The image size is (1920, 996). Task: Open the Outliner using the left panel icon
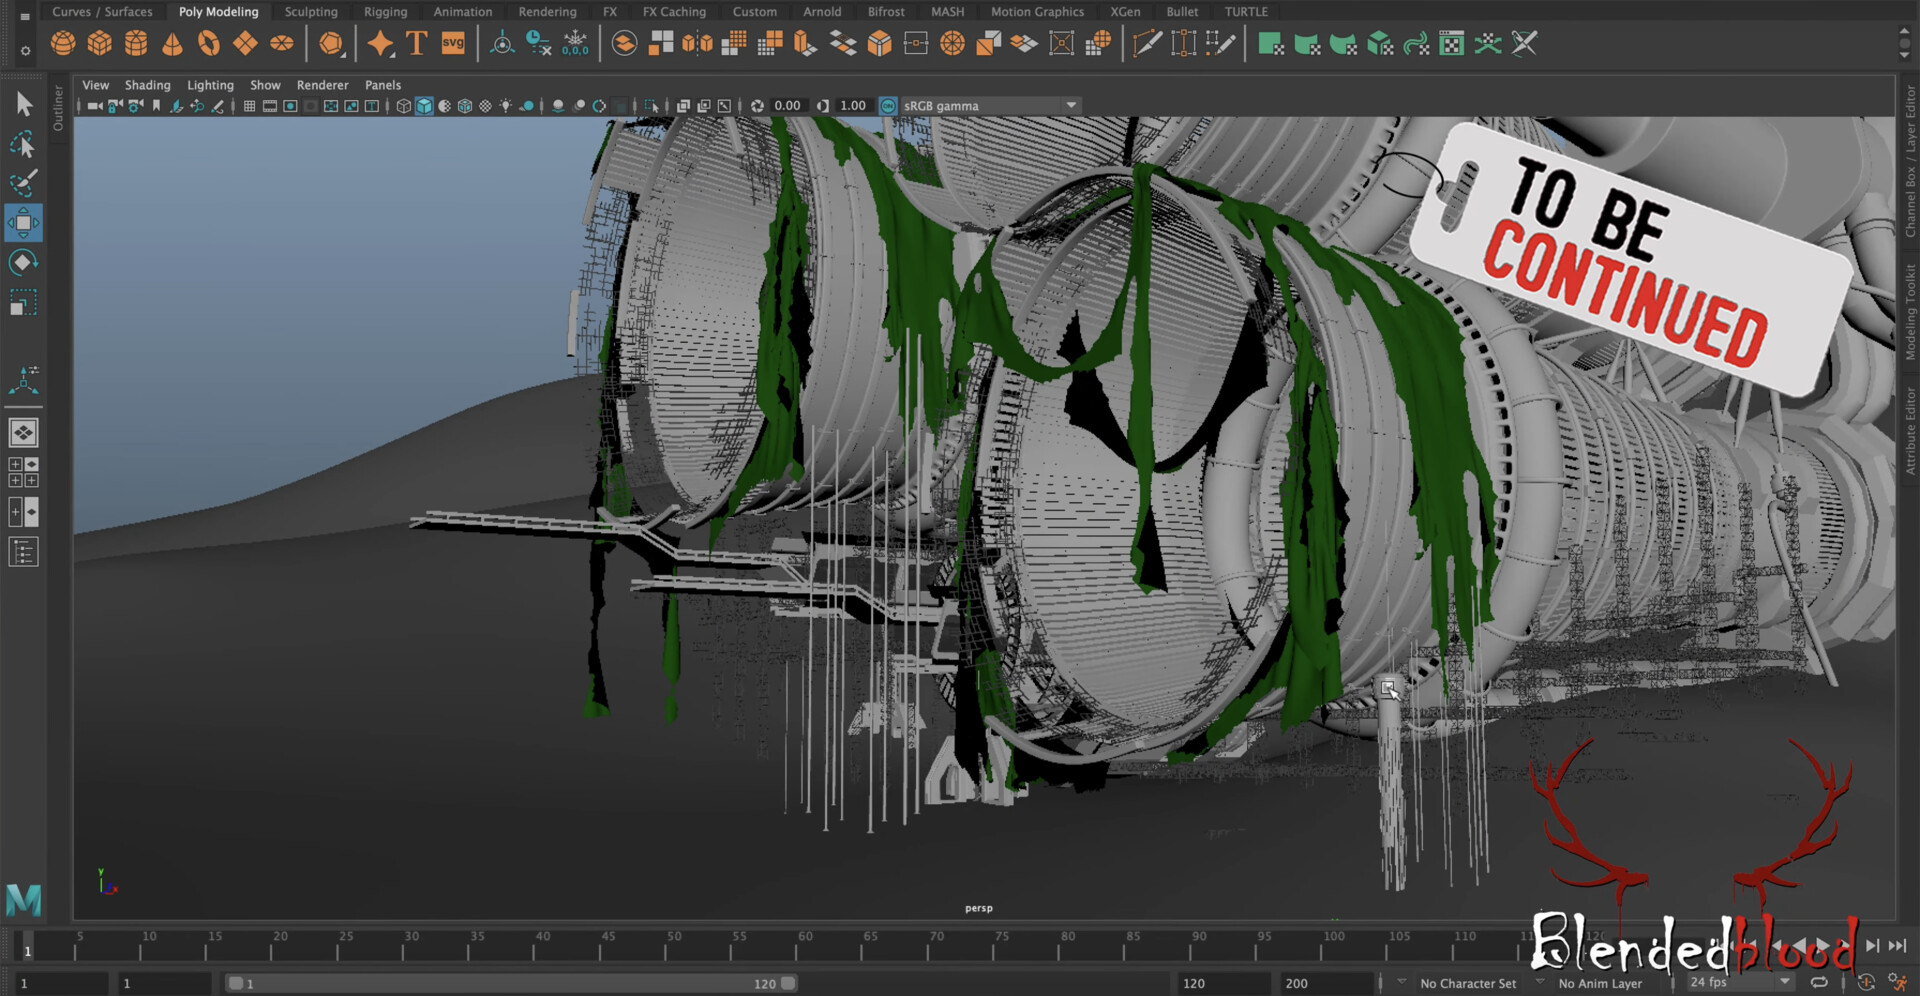coord(58,105)
